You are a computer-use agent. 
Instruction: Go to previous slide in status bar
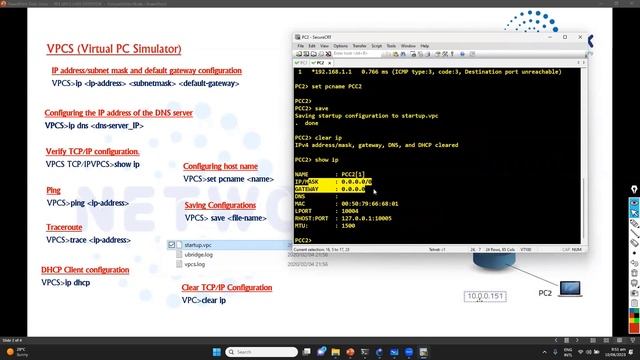[556, 340]
